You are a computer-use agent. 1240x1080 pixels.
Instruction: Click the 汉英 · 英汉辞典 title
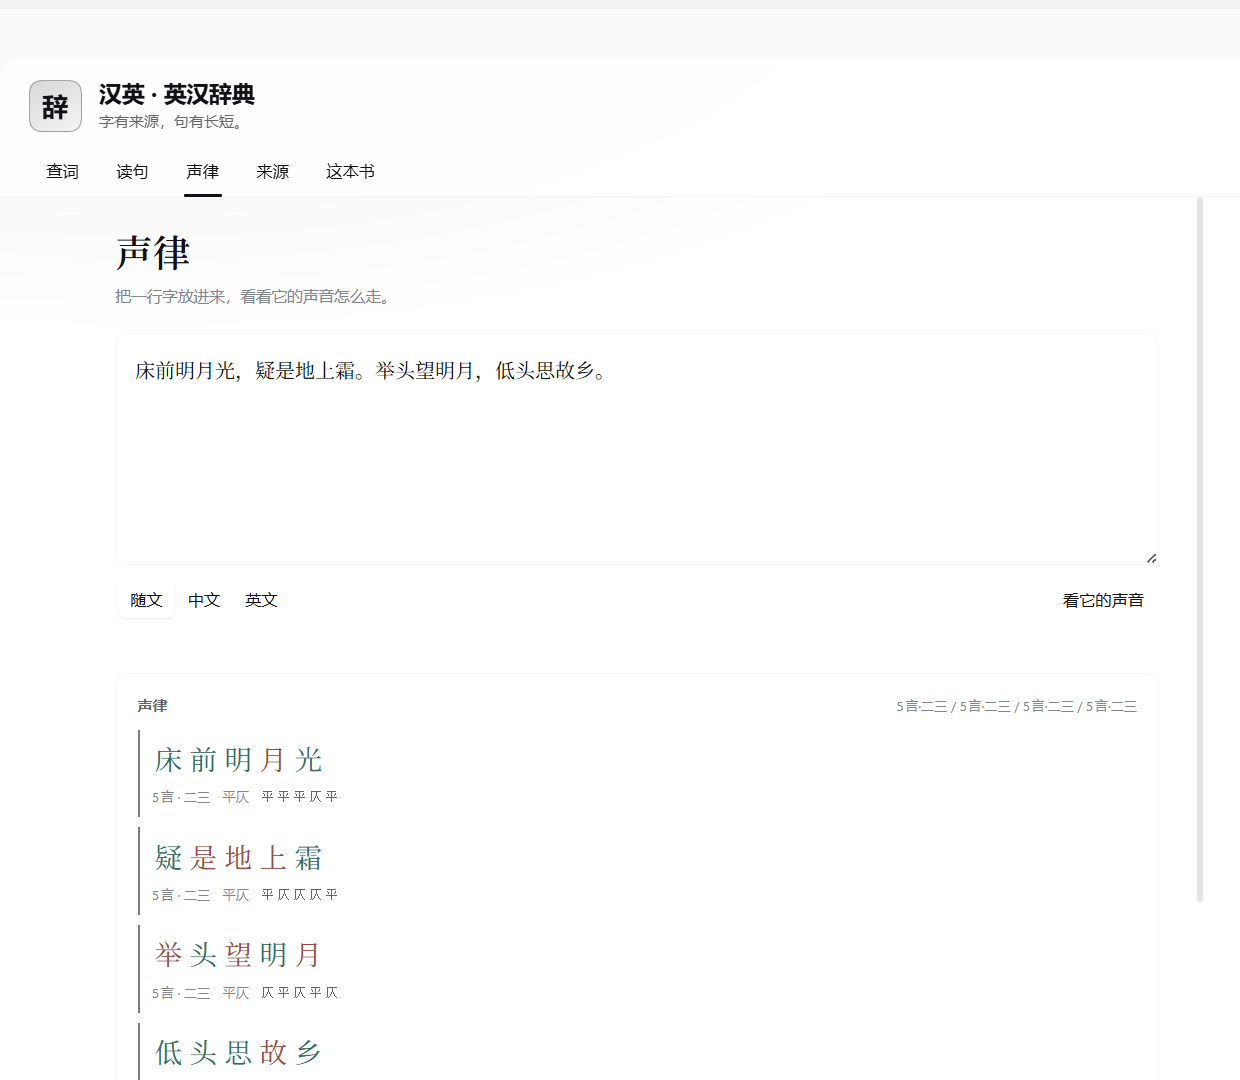pos(177,94)
